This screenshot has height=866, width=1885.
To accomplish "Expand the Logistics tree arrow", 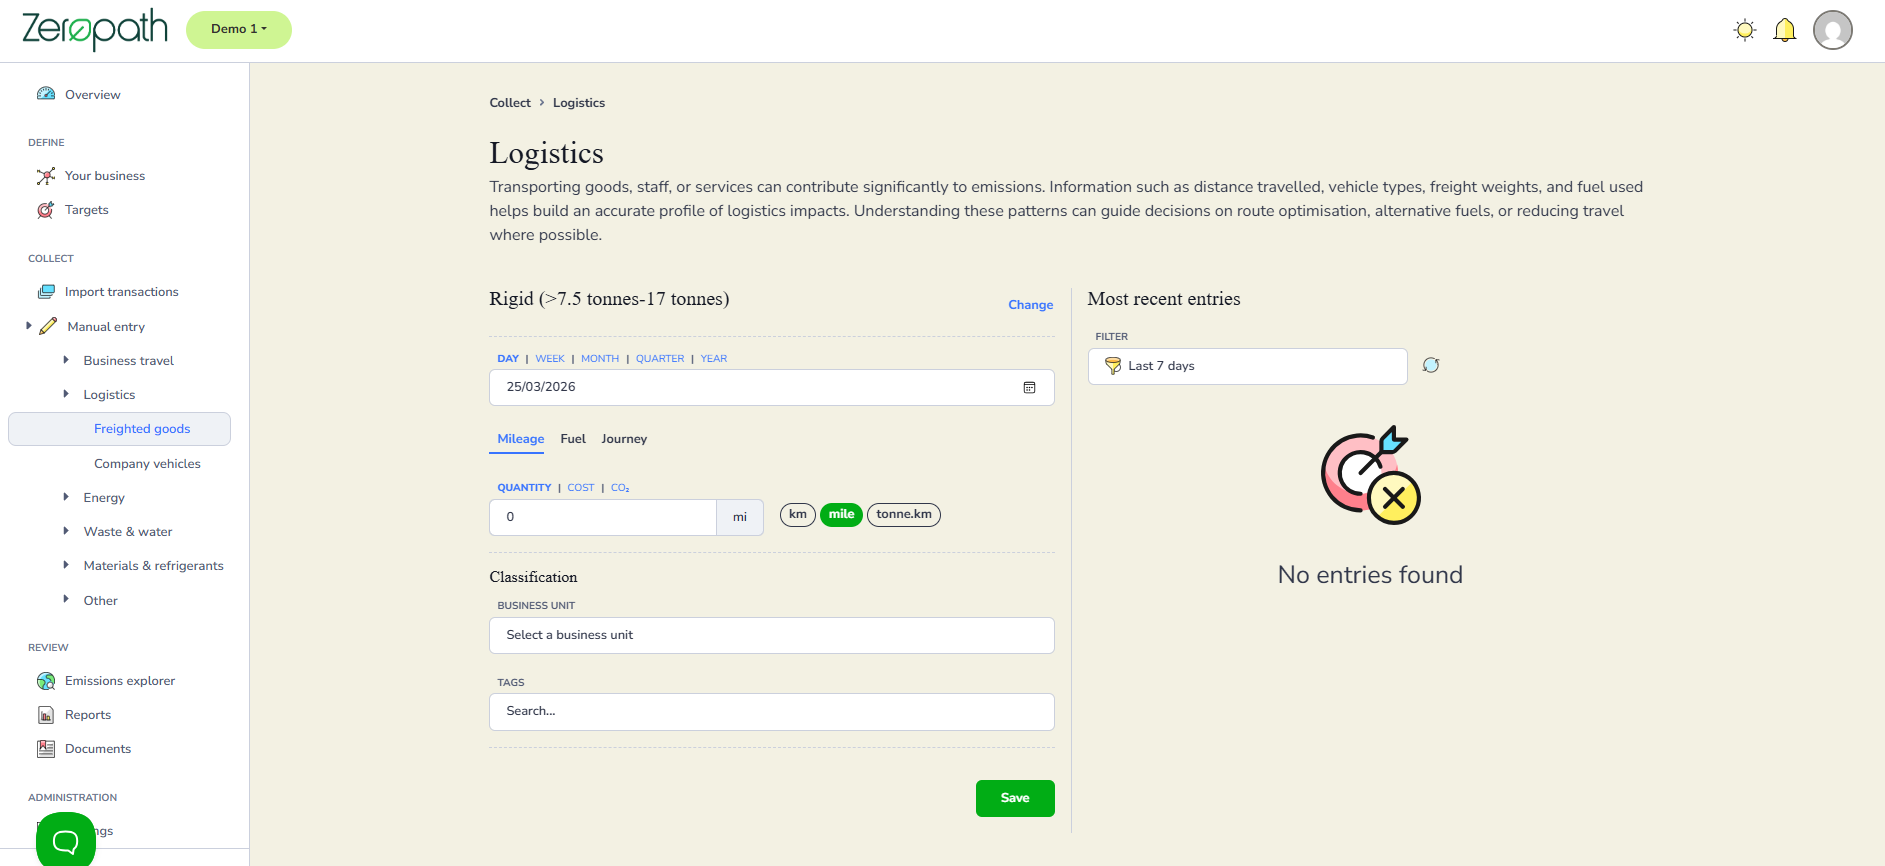I will coord(66,394).
